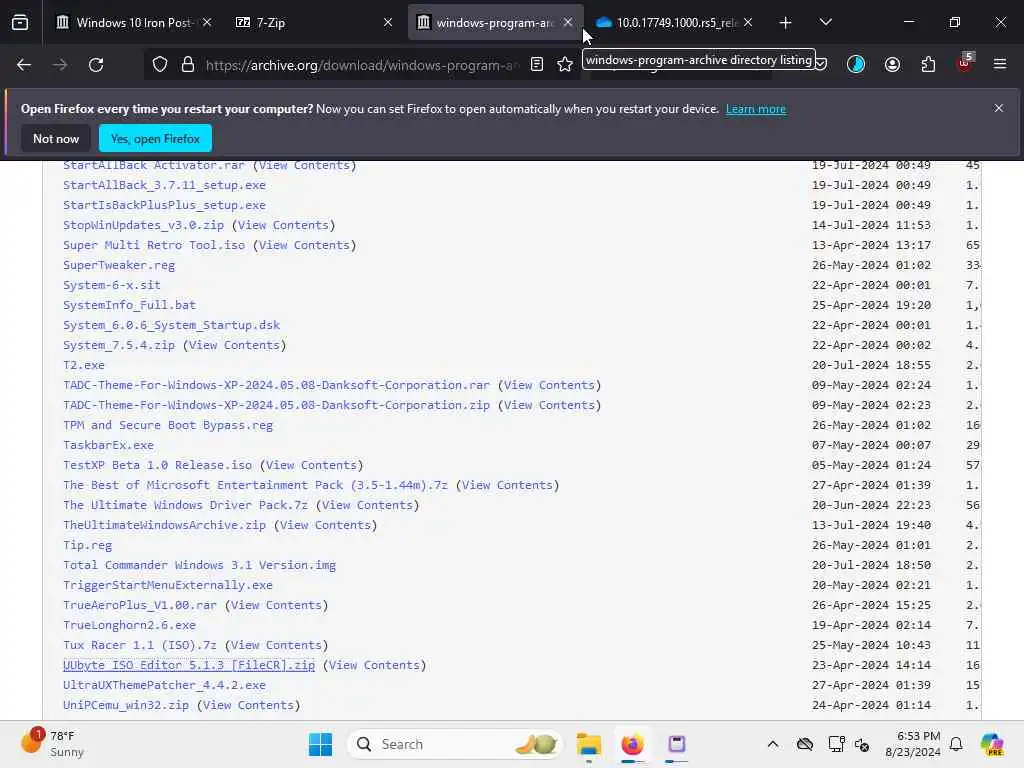Close the 10.0.17749.1000.rs5_rel tab
This screenshot has width=1024, height=768.
[748, 22]
